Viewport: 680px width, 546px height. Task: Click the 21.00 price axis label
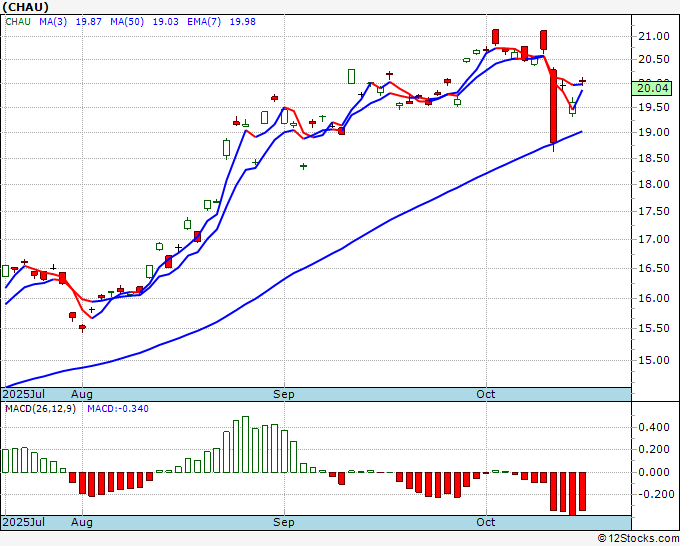654,36
